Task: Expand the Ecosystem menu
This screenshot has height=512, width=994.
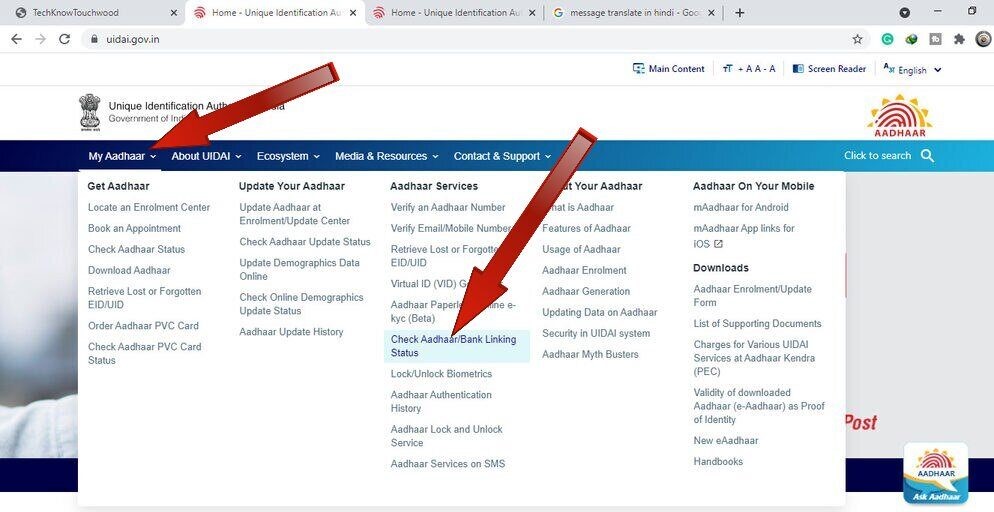Action: pyautogui.click(x=288, y=156)
